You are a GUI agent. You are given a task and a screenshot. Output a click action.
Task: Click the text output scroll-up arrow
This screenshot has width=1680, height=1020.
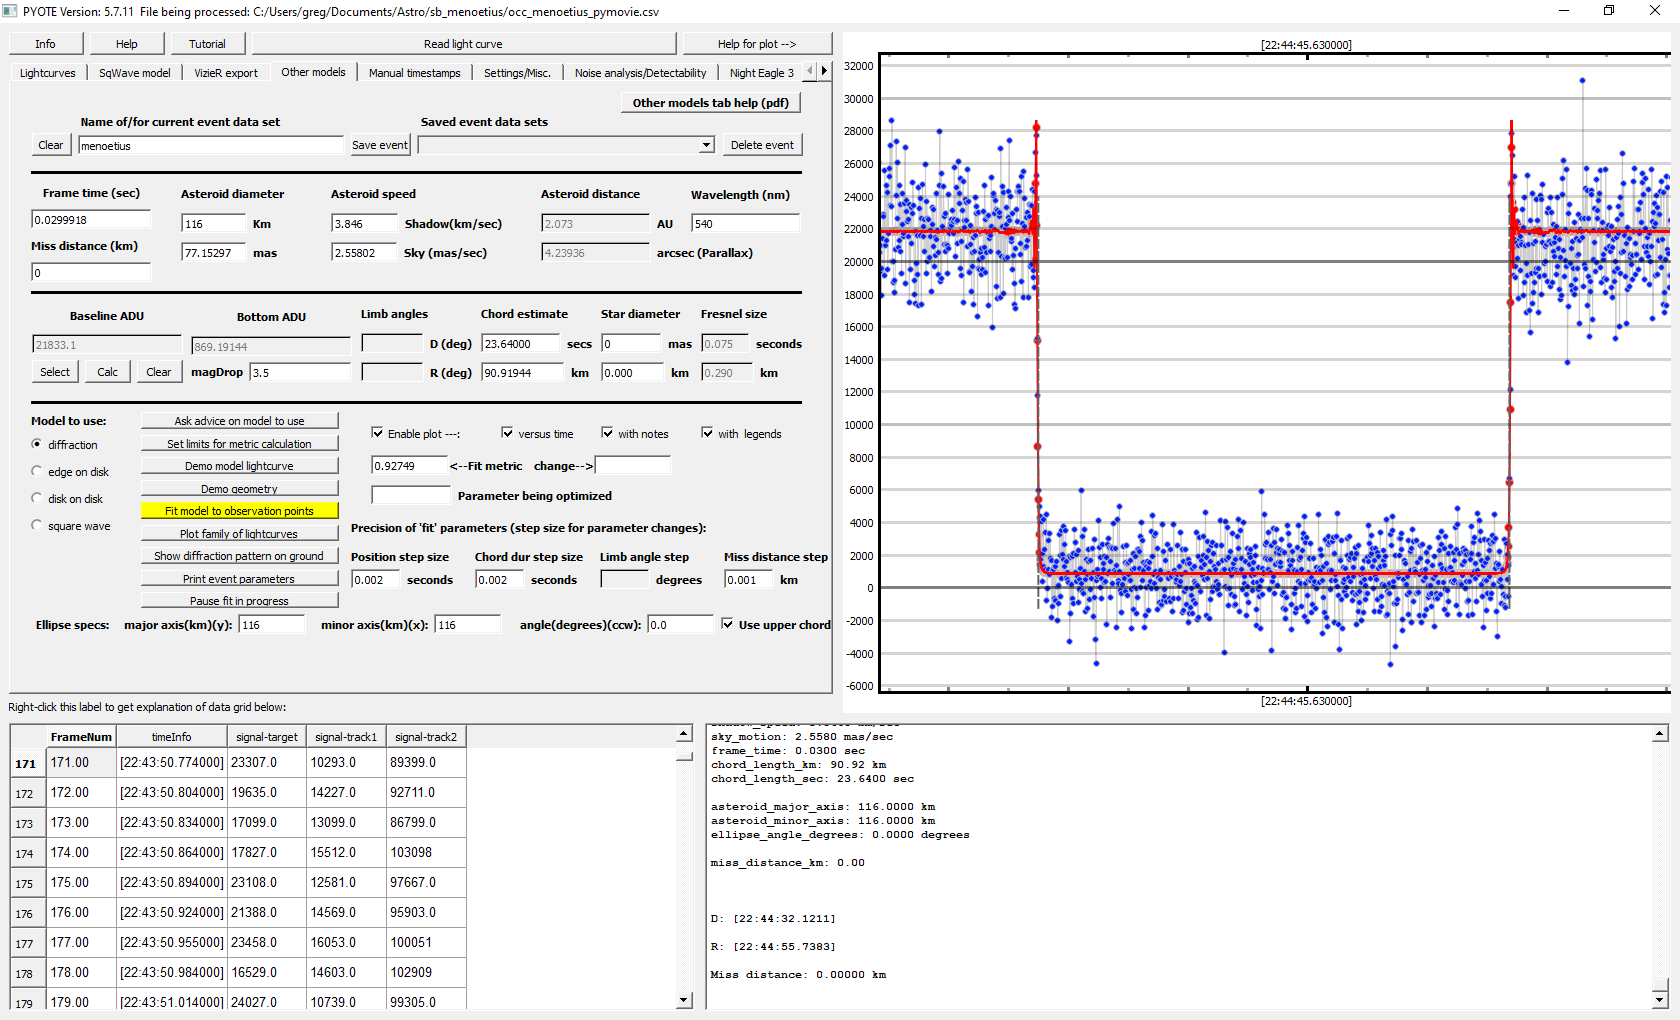pyautogui.click(x=1660, y=734)
